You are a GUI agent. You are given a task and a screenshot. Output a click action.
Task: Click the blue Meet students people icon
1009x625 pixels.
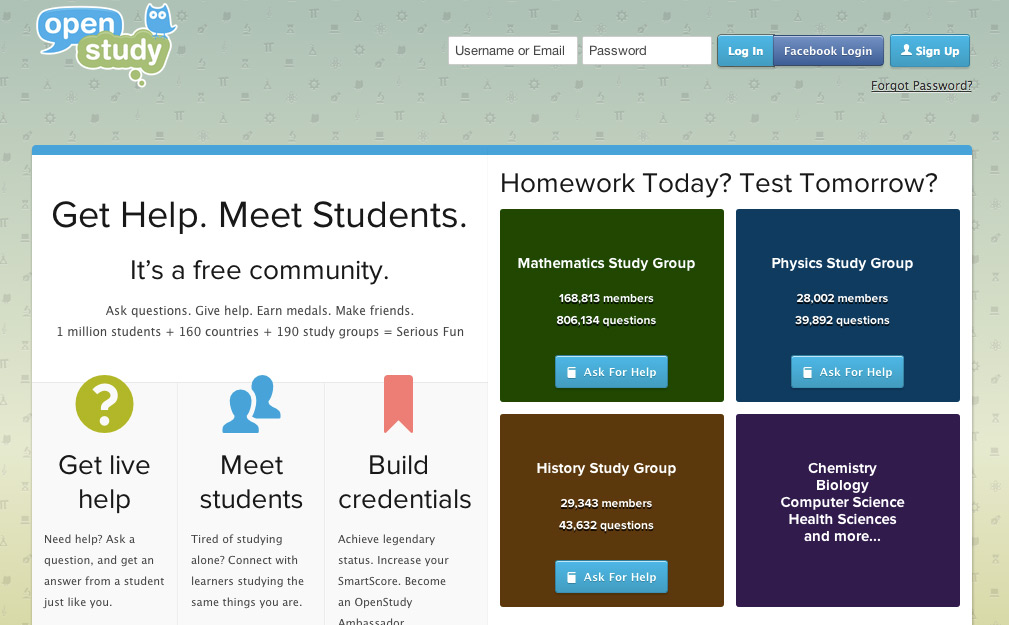[251, 404]
